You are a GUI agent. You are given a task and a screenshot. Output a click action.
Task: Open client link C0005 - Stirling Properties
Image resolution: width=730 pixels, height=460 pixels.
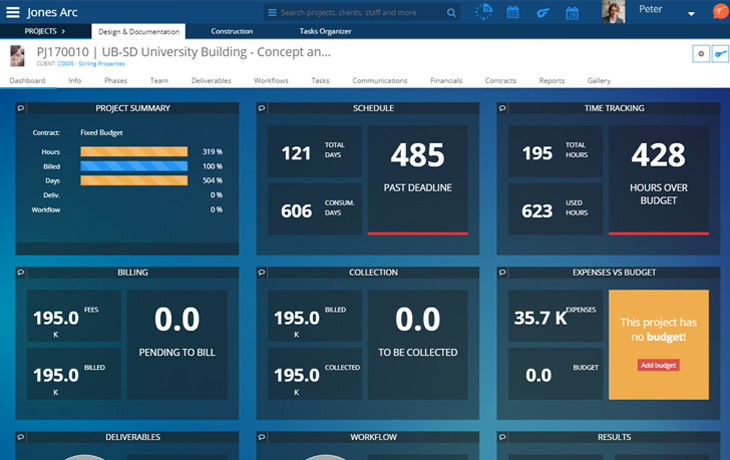click(x=91, y=64)
